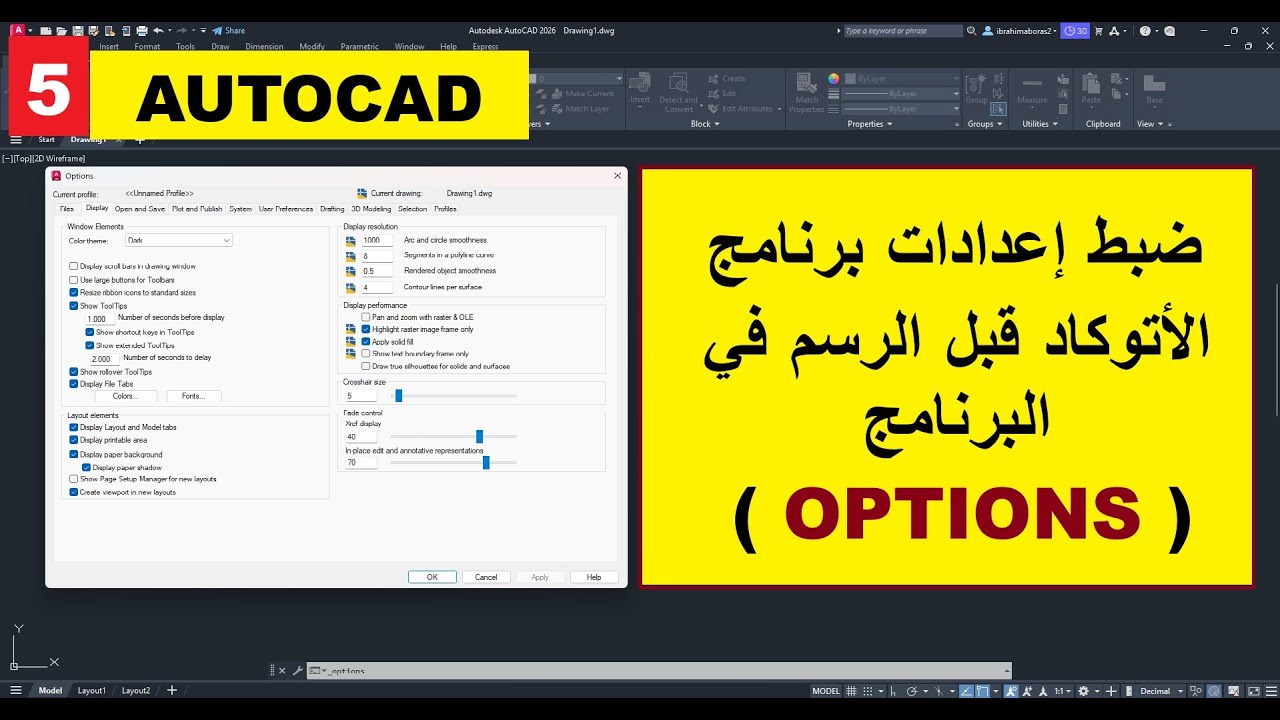Click the Open file folder icon
This screenshot has height=720, width=1280.
click(61, 31)
